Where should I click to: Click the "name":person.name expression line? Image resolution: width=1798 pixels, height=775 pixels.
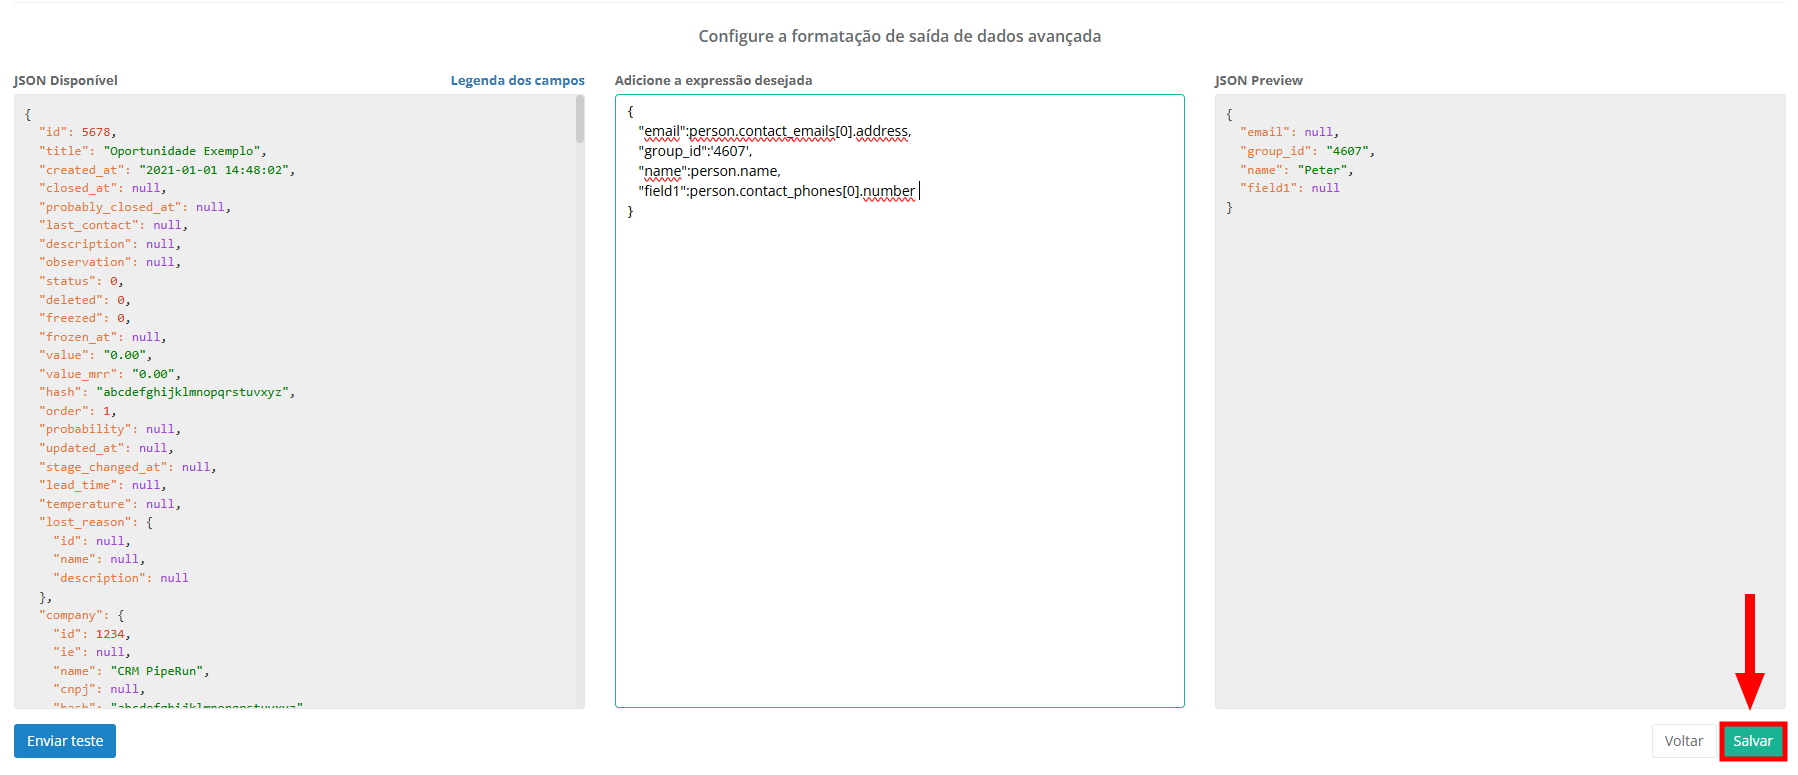point(710,171)
